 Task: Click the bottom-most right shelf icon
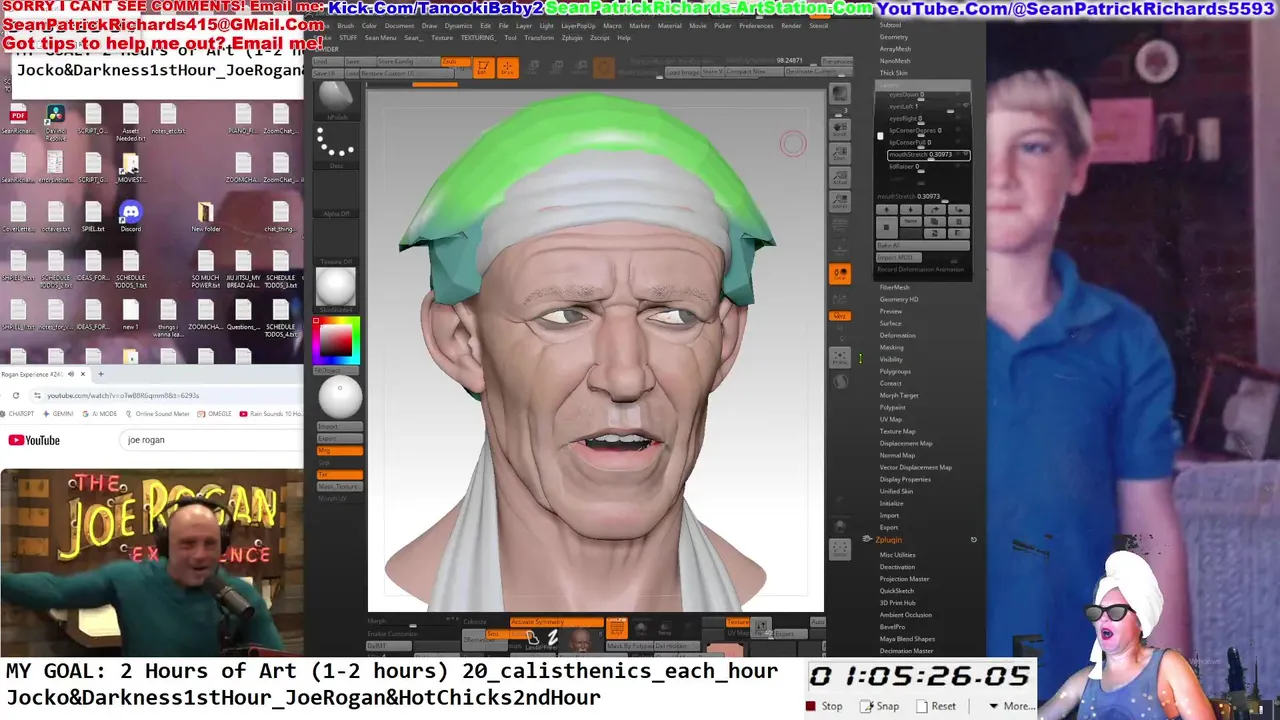point(840,549)
